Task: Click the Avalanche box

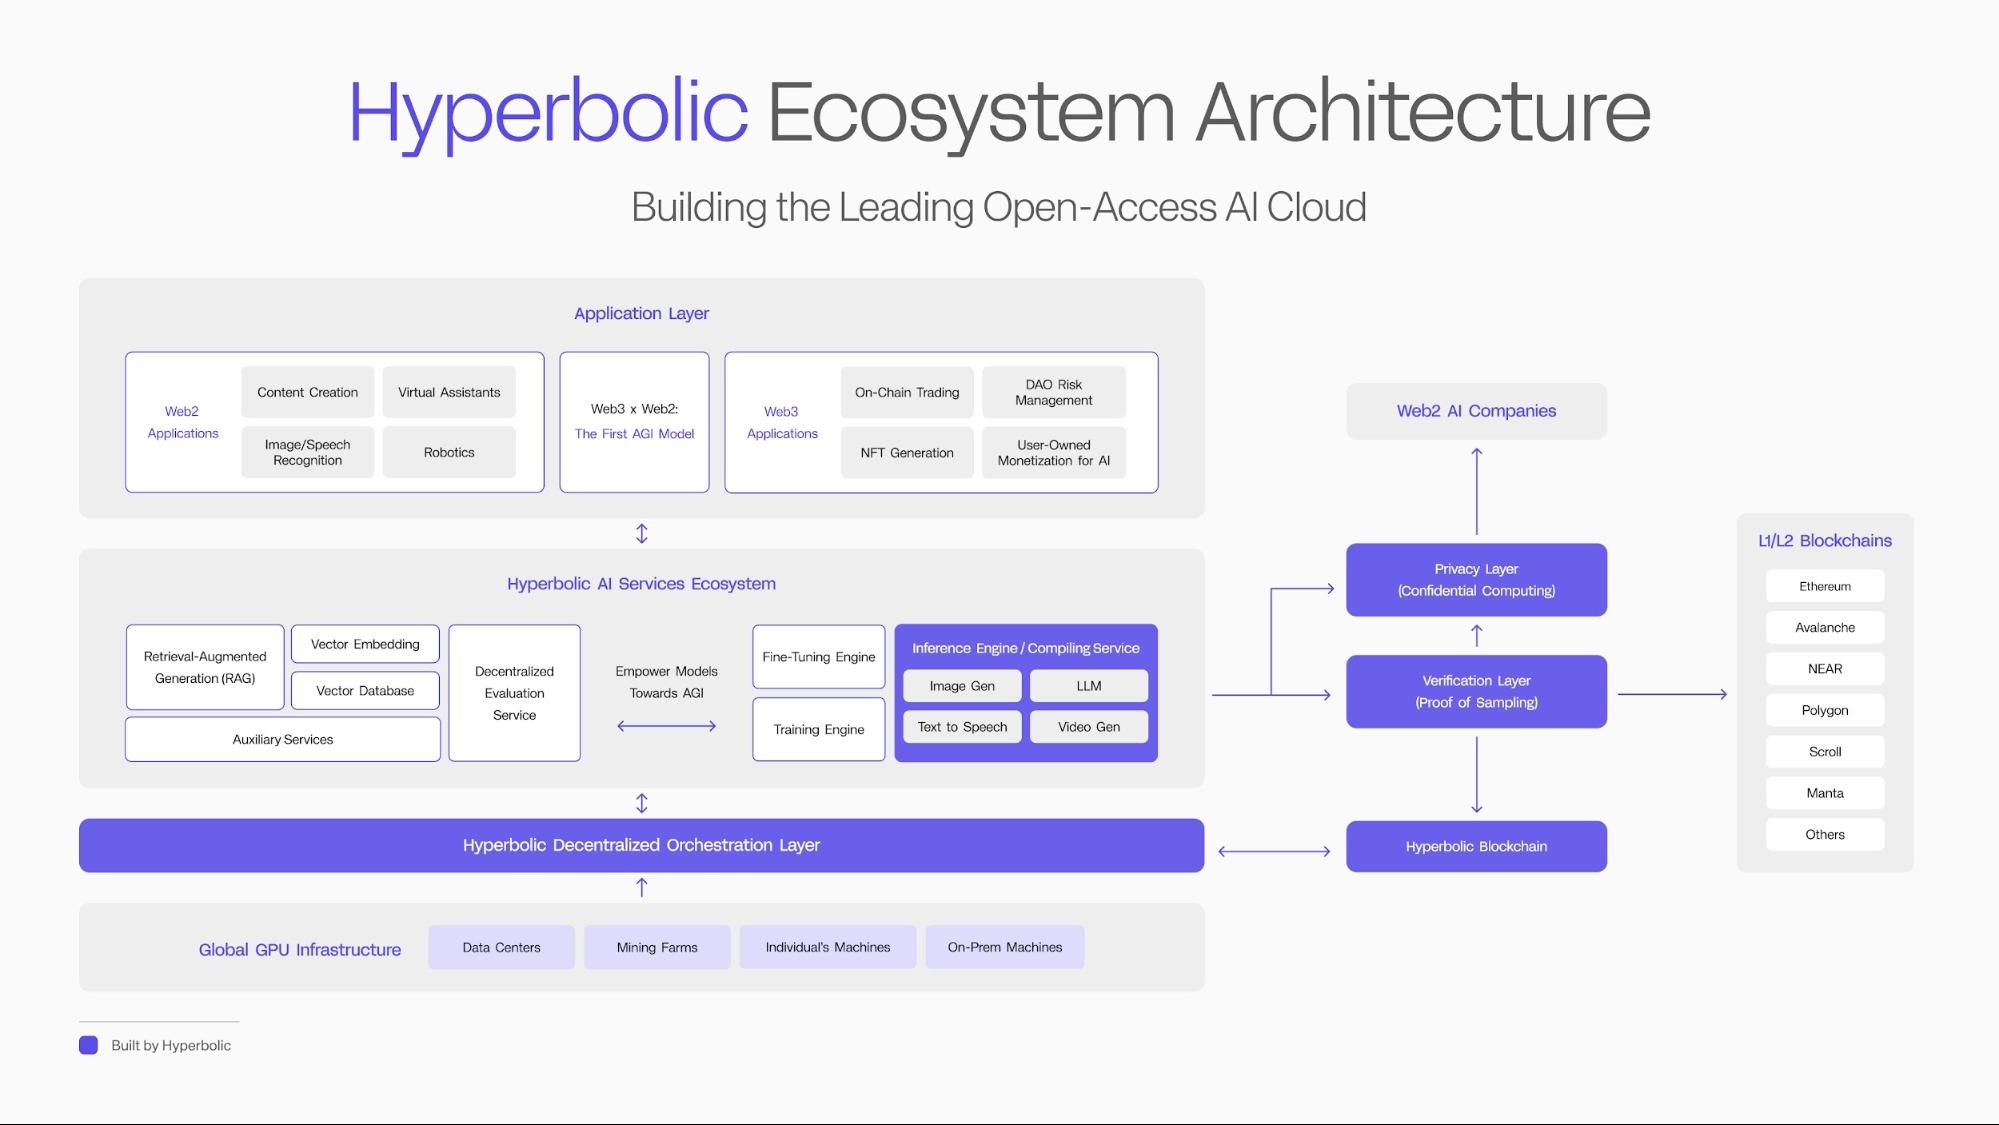Action: coord(1825,627)
